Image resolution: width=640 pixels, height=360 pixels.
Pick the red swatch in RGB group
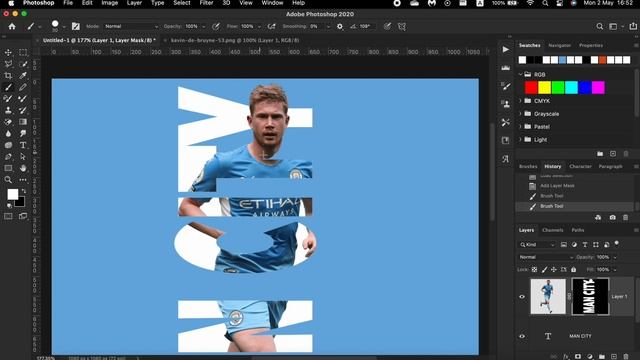point(531,87)
